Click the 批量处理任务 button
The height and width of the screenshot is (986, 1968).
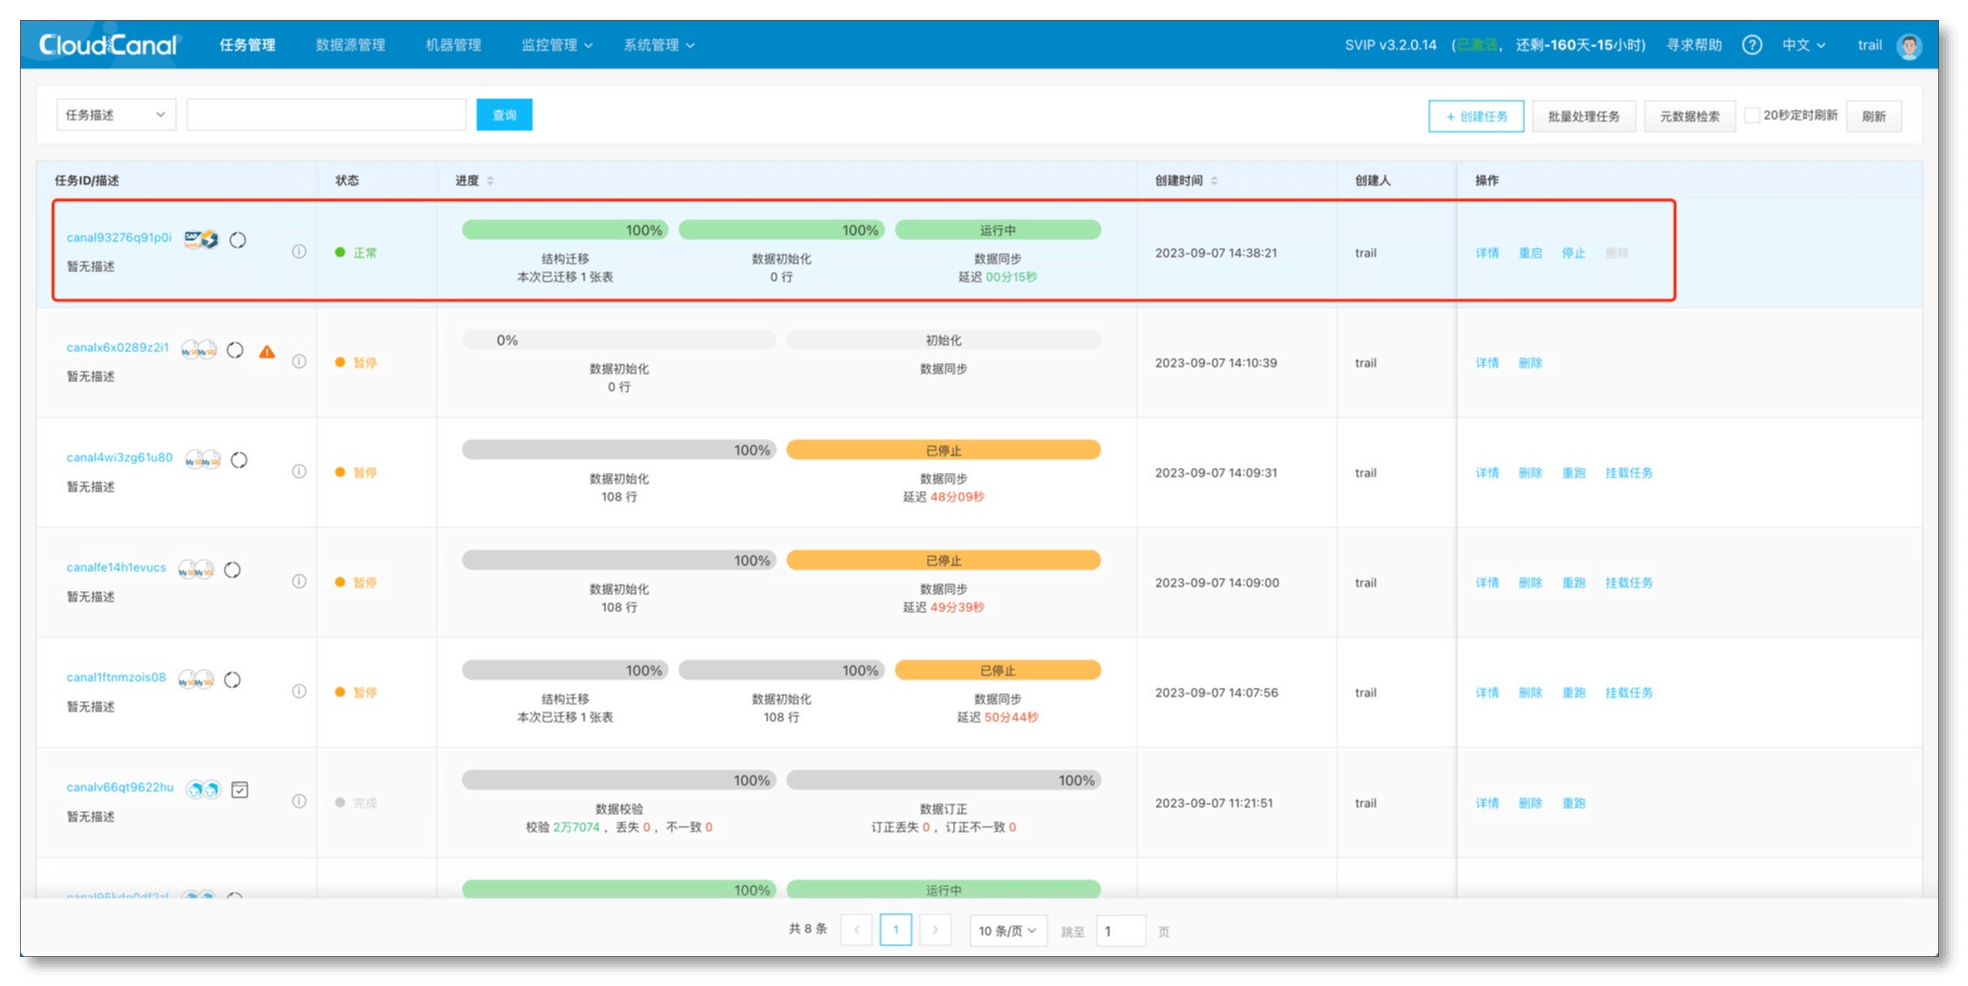1584,116
